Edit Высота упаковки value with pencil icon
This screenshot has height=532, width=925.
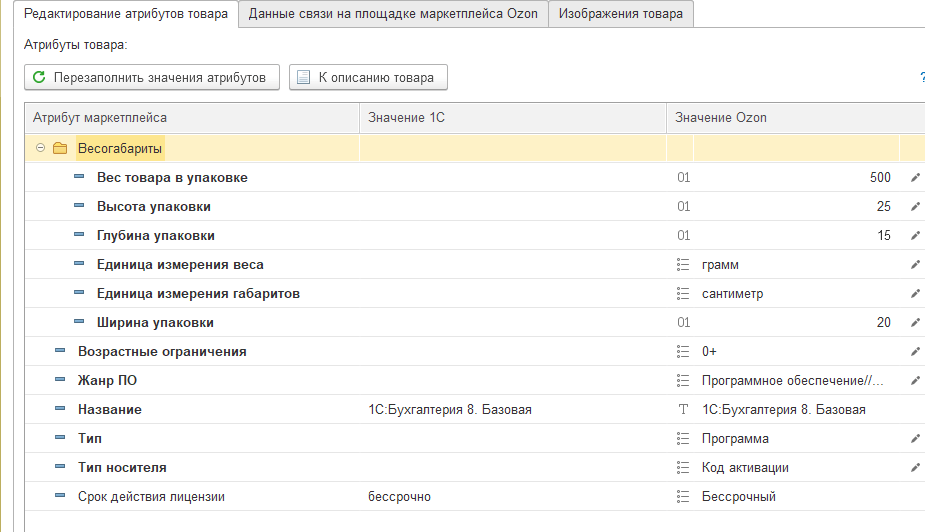(x=915, y=206)
